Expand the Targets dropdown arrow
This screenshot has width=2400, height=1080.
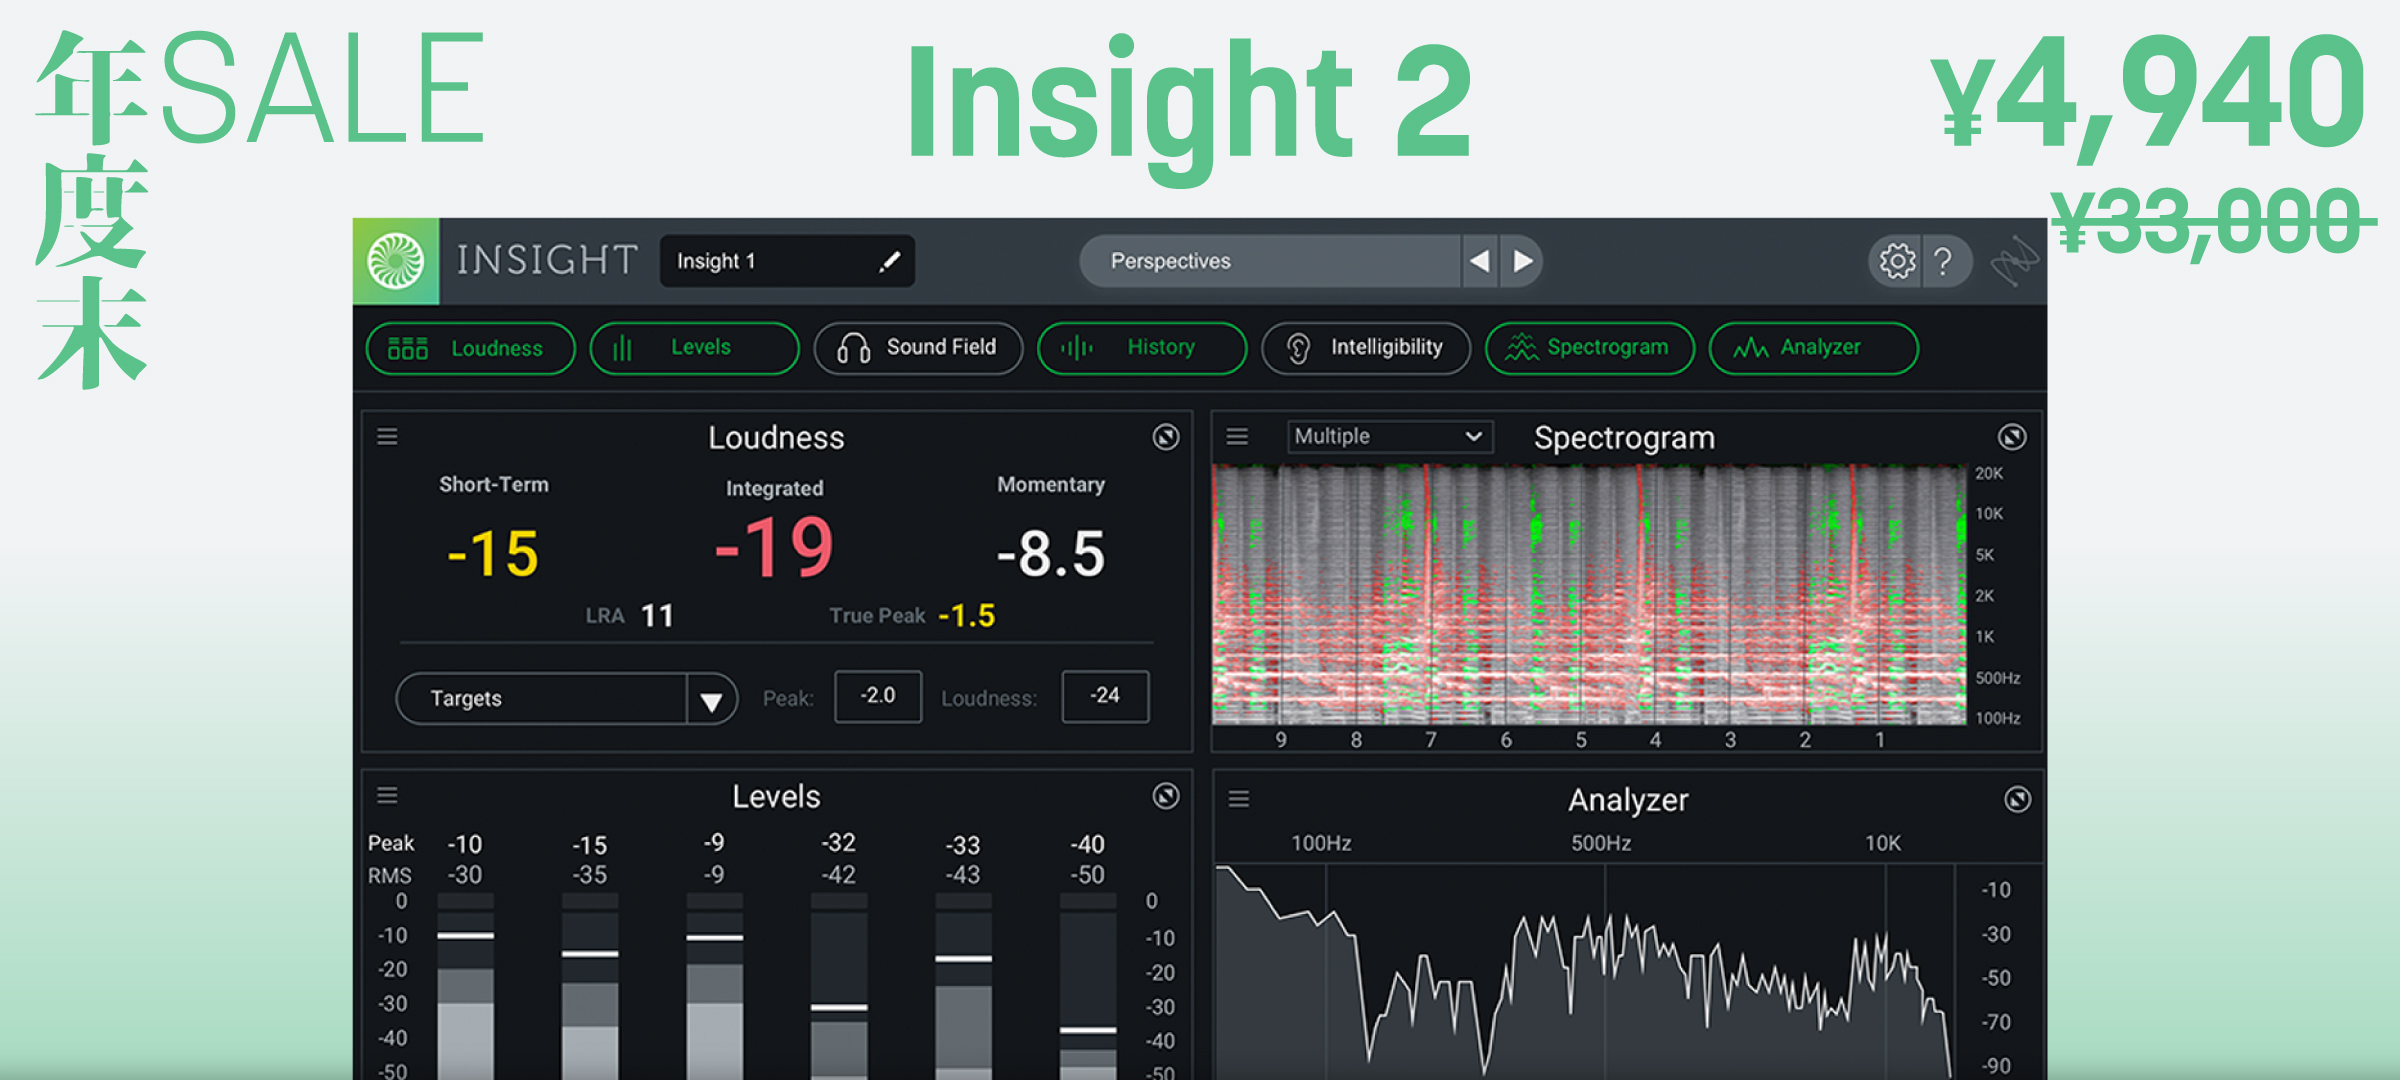[711, 700]
